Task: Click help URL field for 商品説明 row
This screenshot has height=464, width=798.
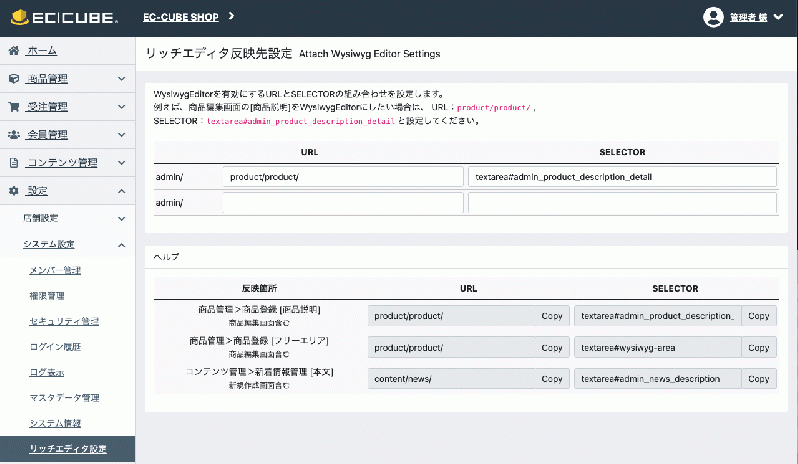Action: [452, 316]
